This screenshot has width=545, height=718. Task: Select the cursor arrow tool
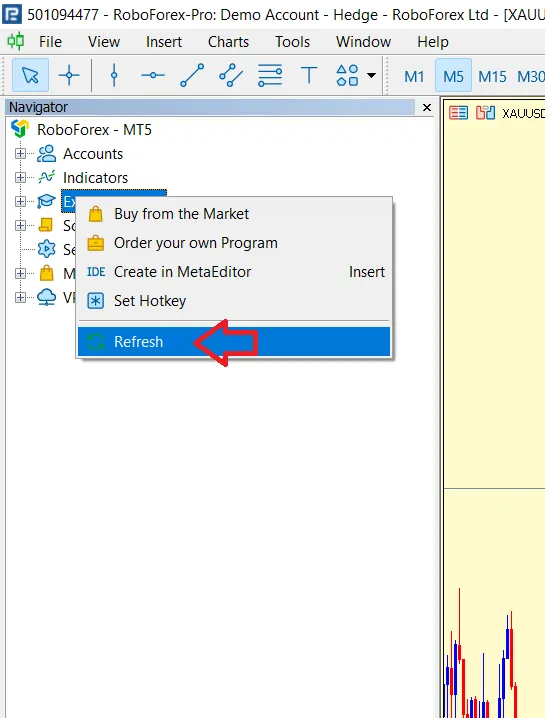[x=30, y=75]
